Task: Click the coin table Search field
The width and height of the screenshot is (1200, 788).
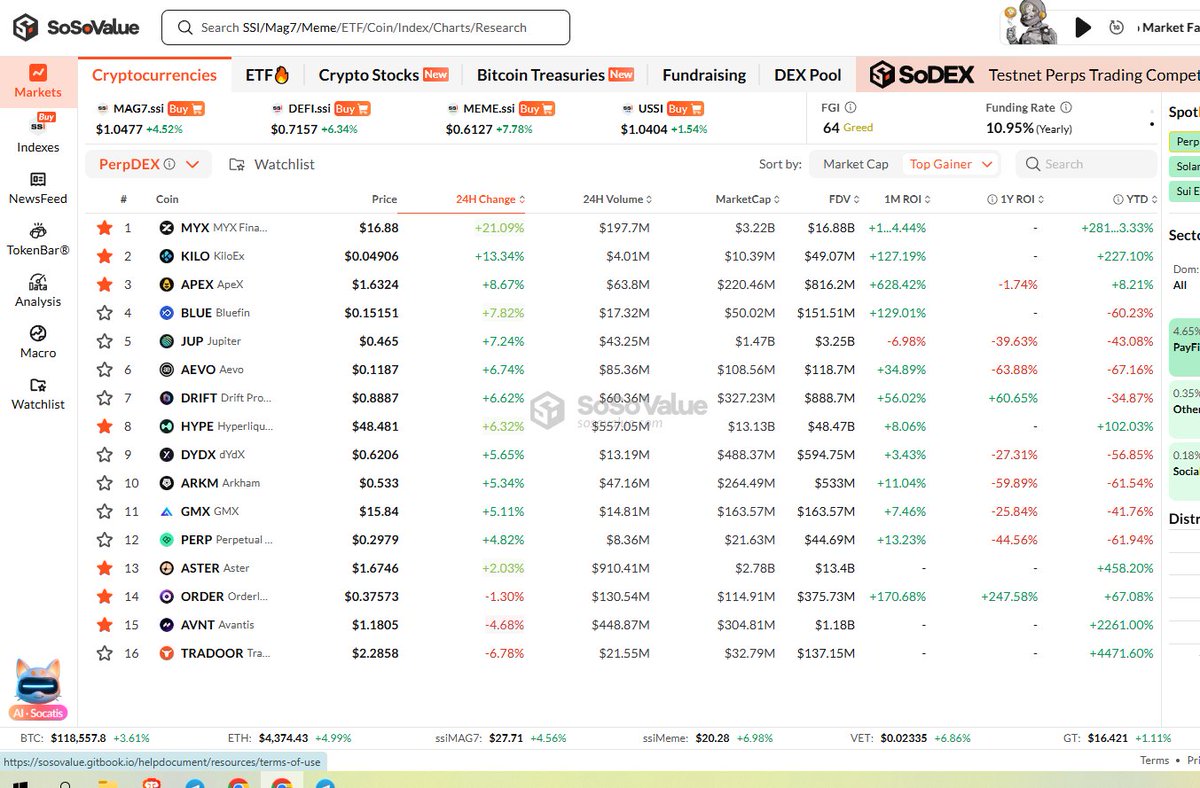Action: pos(1084,164)
